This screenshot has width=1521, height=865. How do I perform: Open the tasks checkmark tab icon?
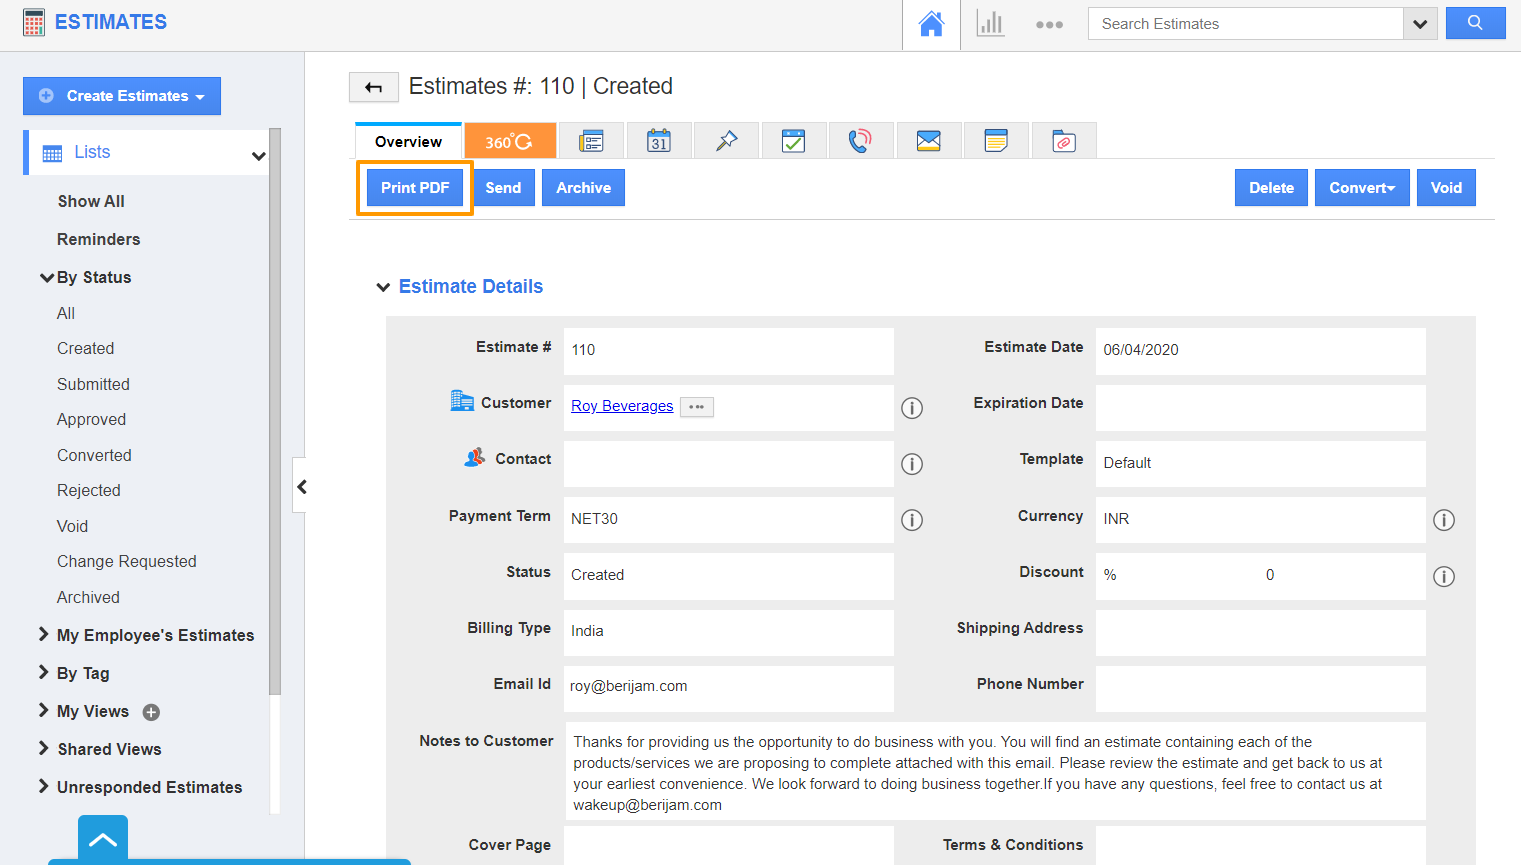pos(794,142)
